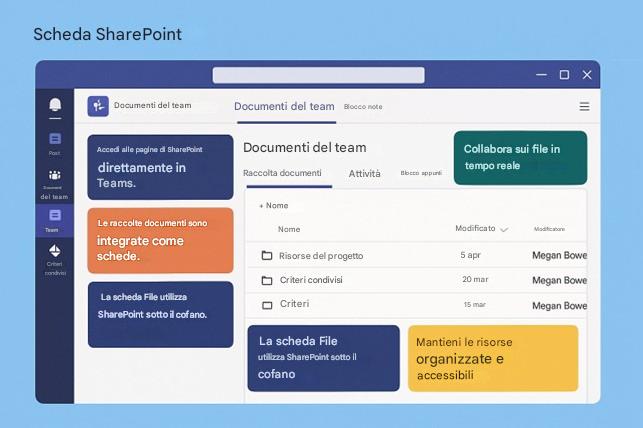Click the Modificatore column header
Viewport: 643px width, 428px height.
(549, 229)
